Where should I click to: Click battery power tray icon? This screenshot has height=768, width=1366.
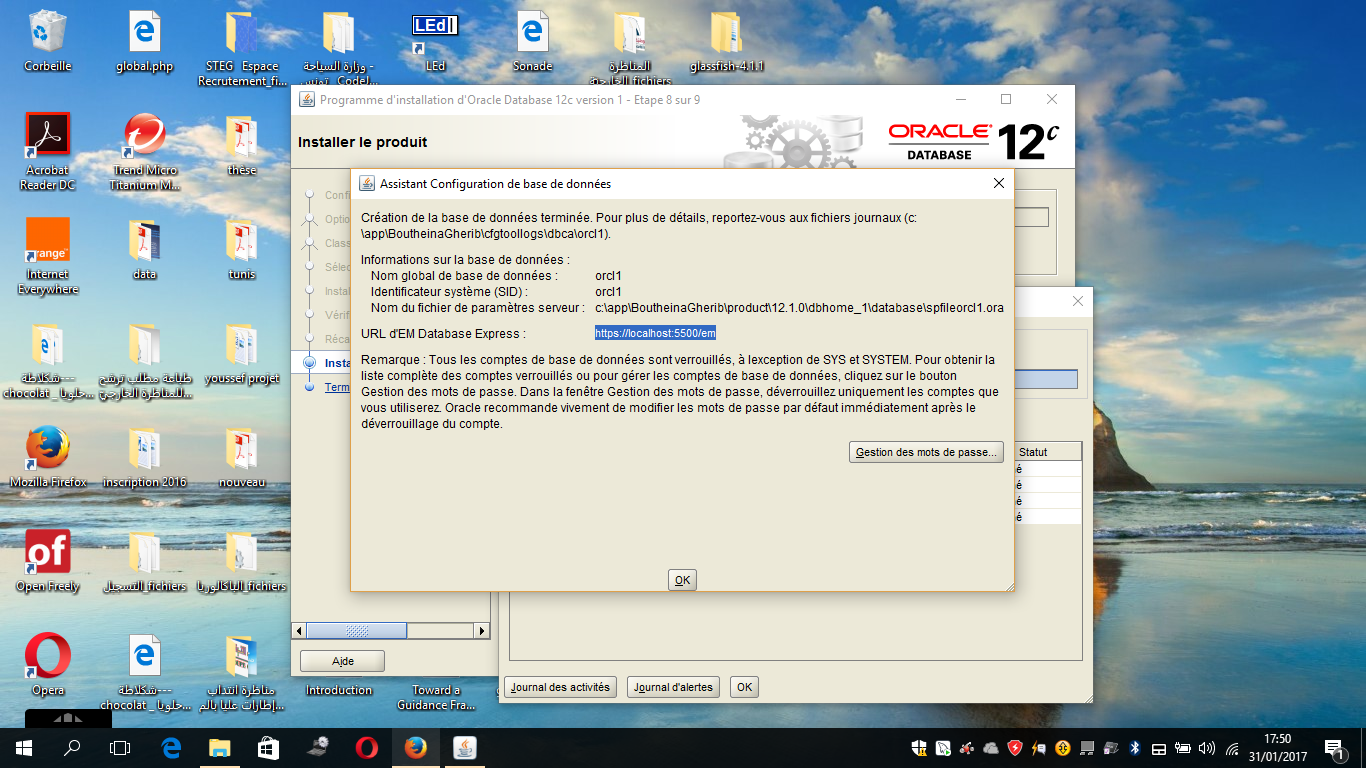(x=1183, y=748)
